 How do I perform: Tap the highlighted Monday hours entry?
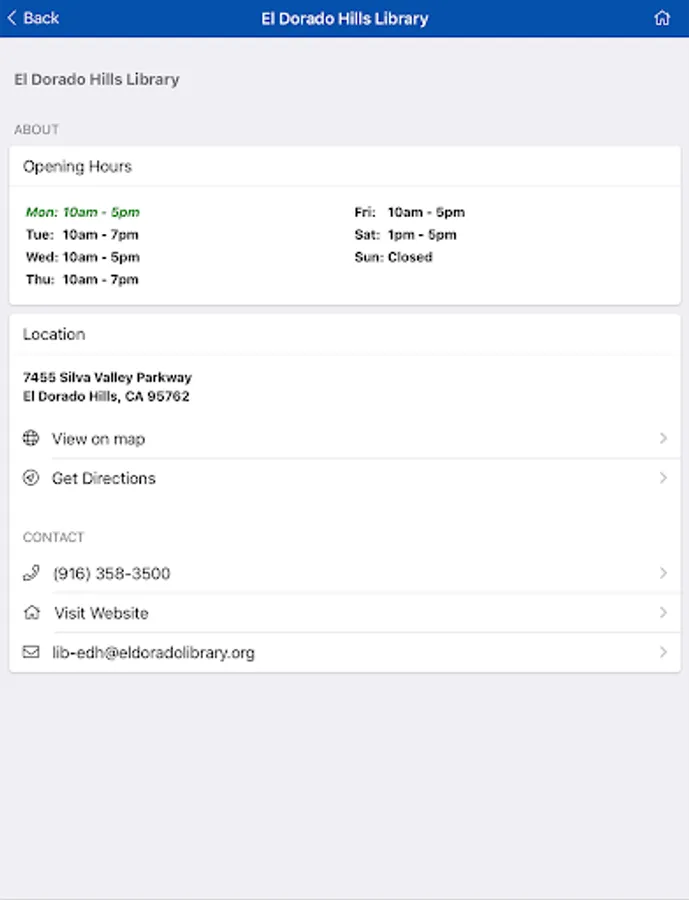(83, 212)
